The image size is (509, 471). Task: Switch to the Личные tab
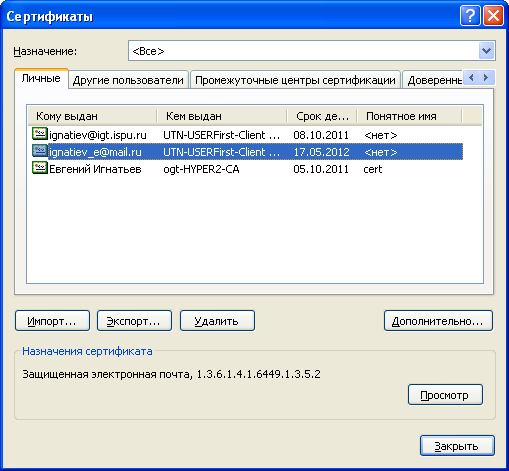coord(41,79)
